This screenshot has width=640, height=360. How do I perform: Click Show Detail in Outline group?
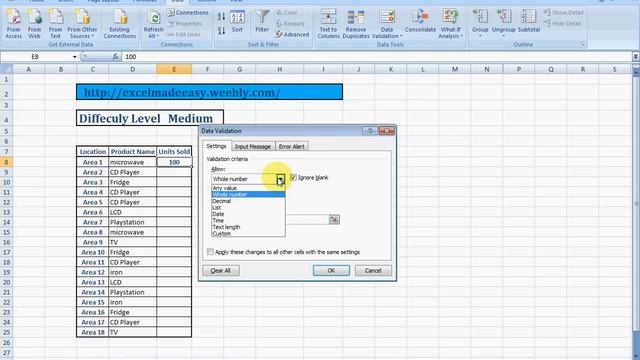click(x=564, y=13)
